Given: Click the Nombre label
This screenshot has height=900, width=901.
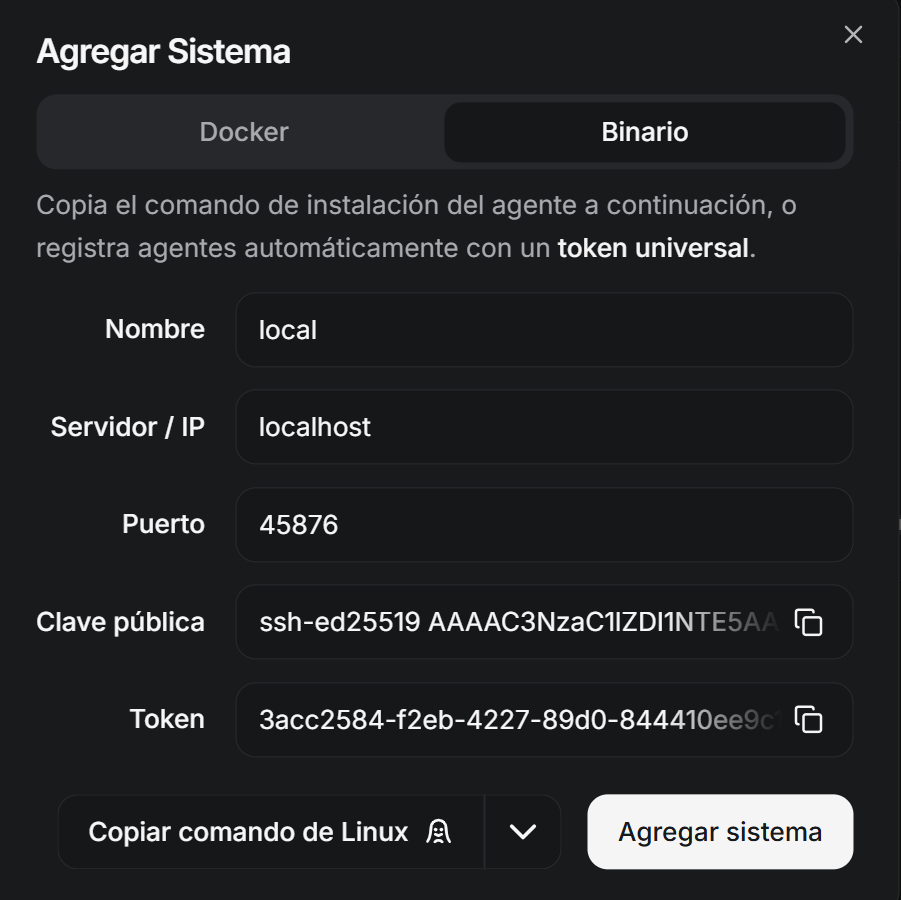Looking at the screenshot, I should pyautogui.click(x=155, y=330).
